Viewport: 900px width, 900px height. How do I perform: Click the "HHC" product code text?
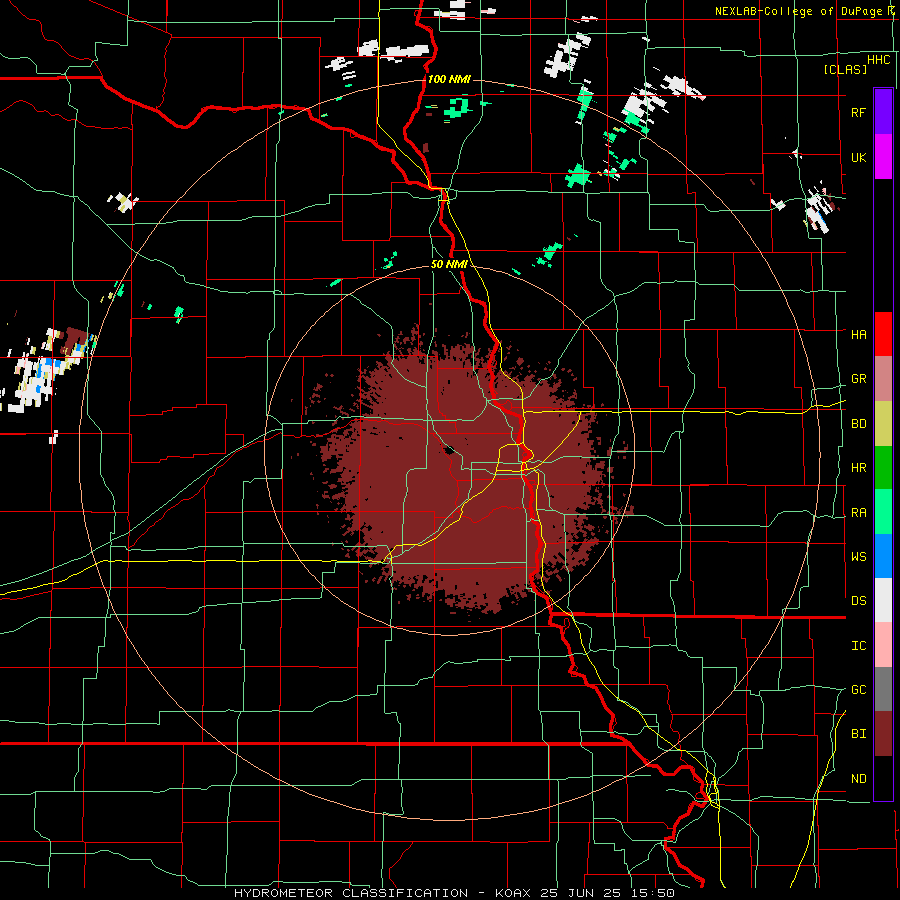tap(879, 60)
